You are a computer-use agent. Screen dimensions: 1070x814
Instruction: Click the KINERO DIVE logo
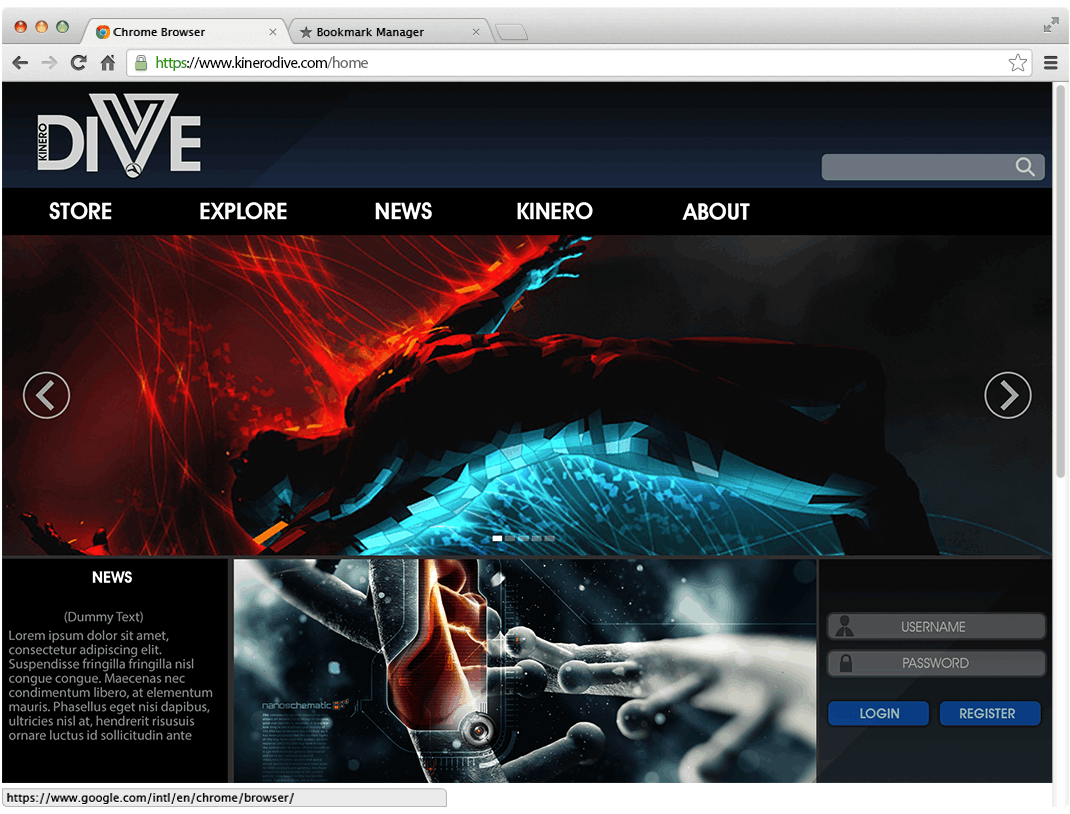[x=119, y=135]
